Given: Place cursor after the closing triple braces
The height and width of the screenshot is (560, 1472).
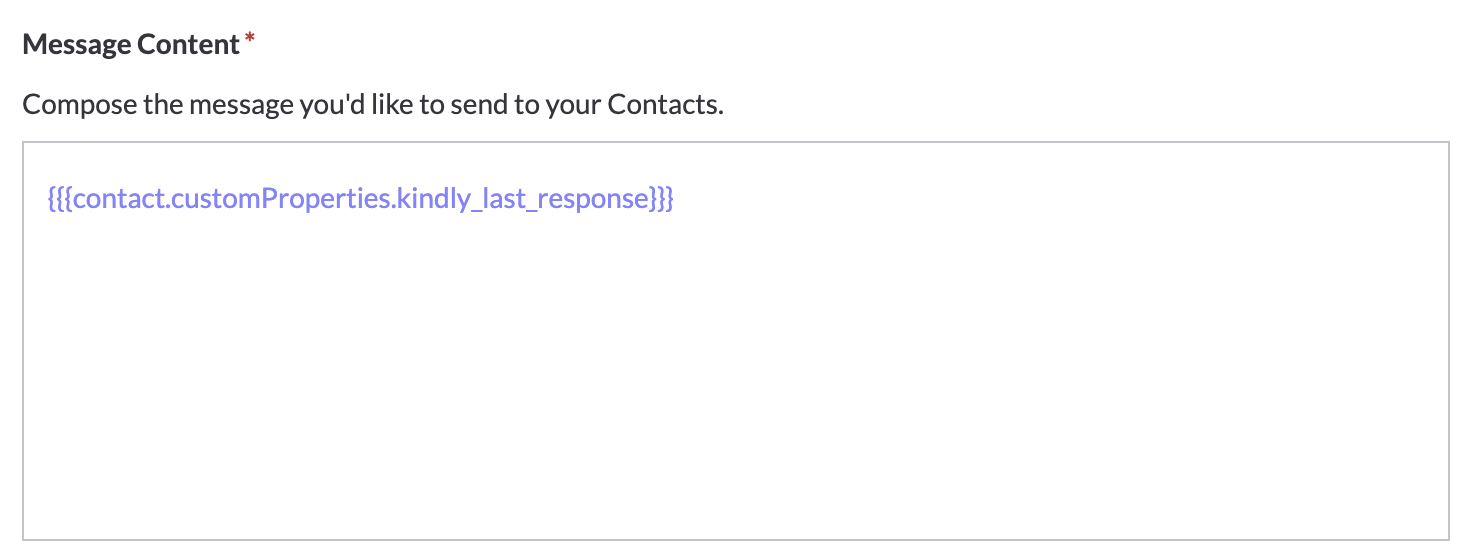Looking at the screenshot, I should pyautogui.click(x=676, y=199).
